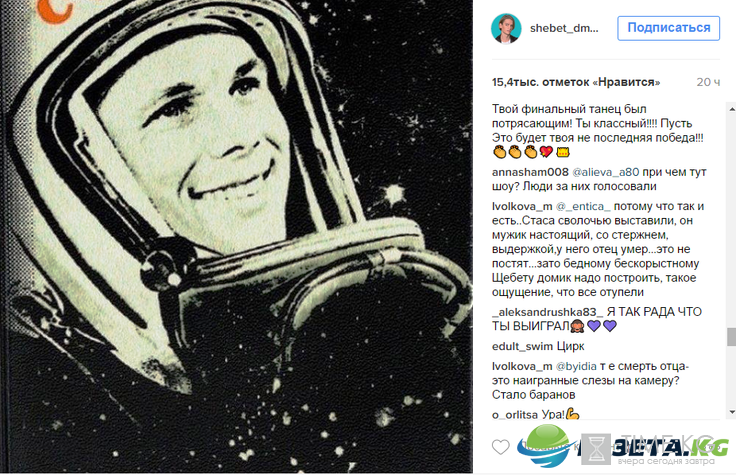Open the @byidia mention link

pos(576,366)
